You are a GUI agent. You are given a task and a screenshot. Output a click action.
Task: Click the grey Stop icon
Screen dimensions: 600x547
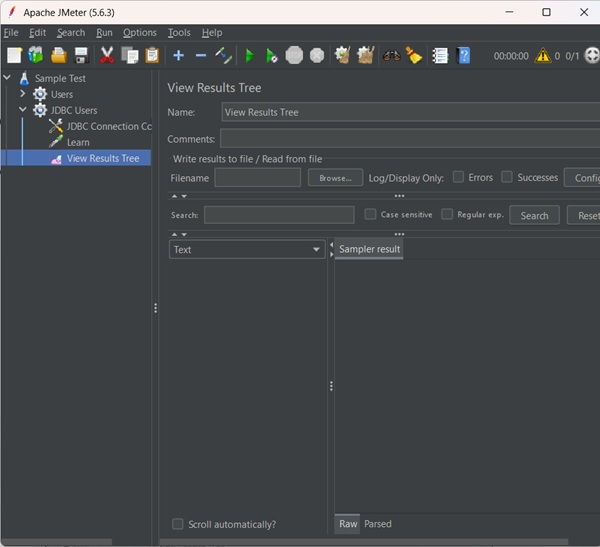pyautogui.click(x=294, y=56)
